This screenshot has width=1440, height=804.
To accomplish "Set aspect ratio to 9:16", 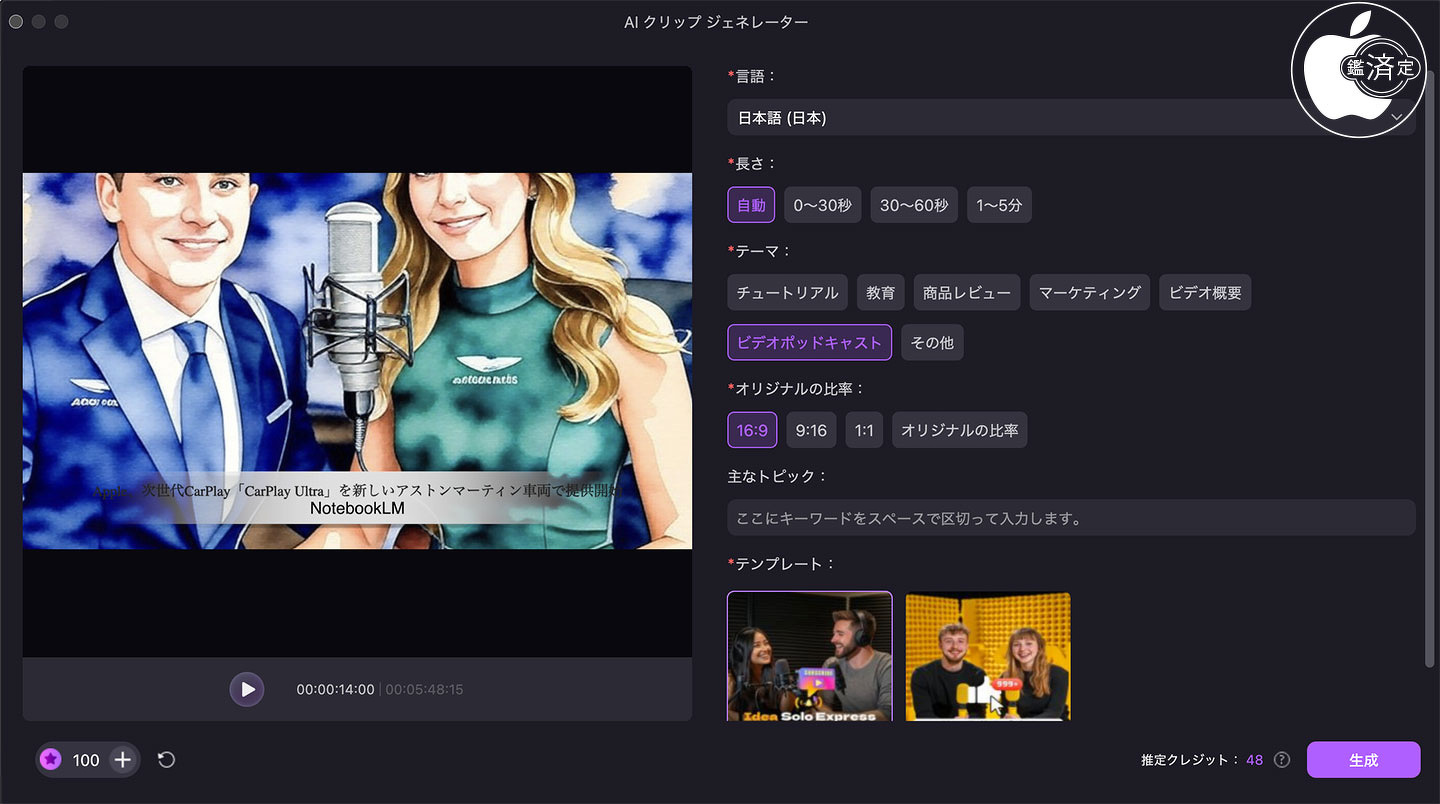I will coord(811,430).
